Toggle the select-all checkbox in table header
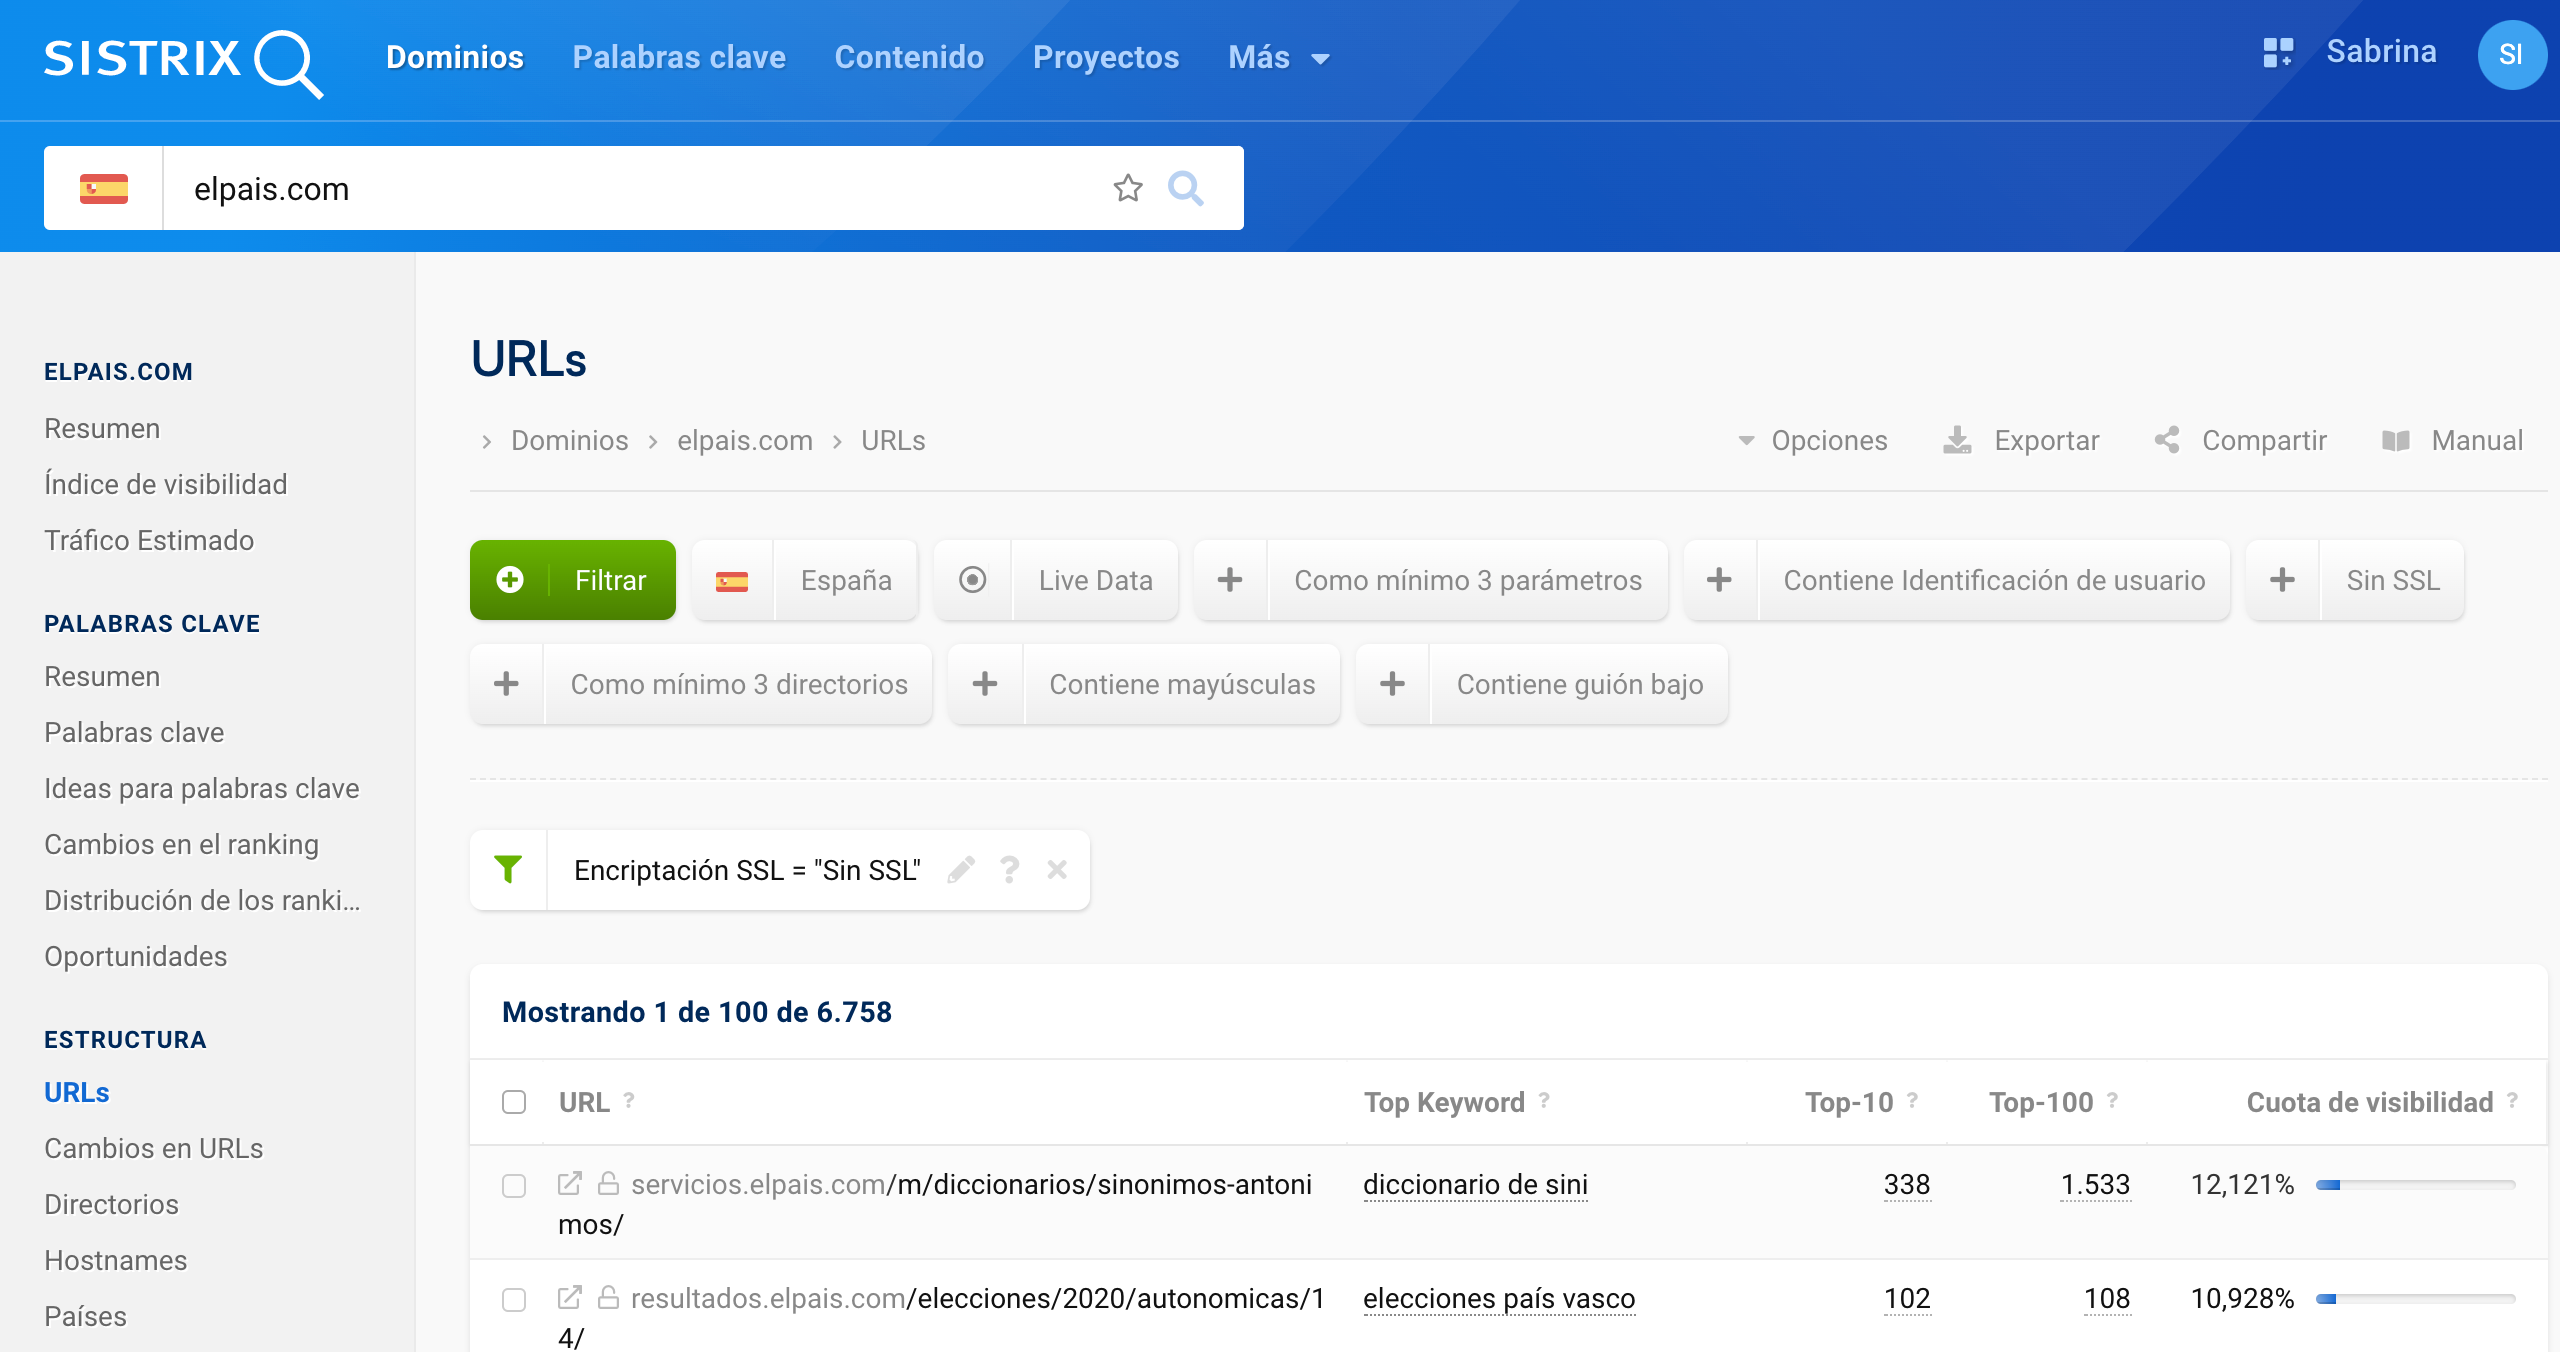The height and width of the screenshot is (1352, 2560). click(x=514, y=1102)
